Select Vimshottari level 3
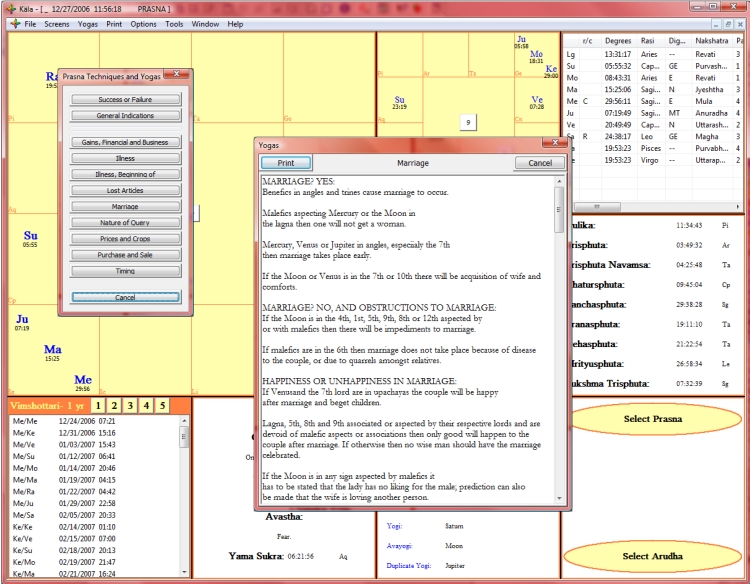Screen dimensions: 750x584 (x=130, y=406)
